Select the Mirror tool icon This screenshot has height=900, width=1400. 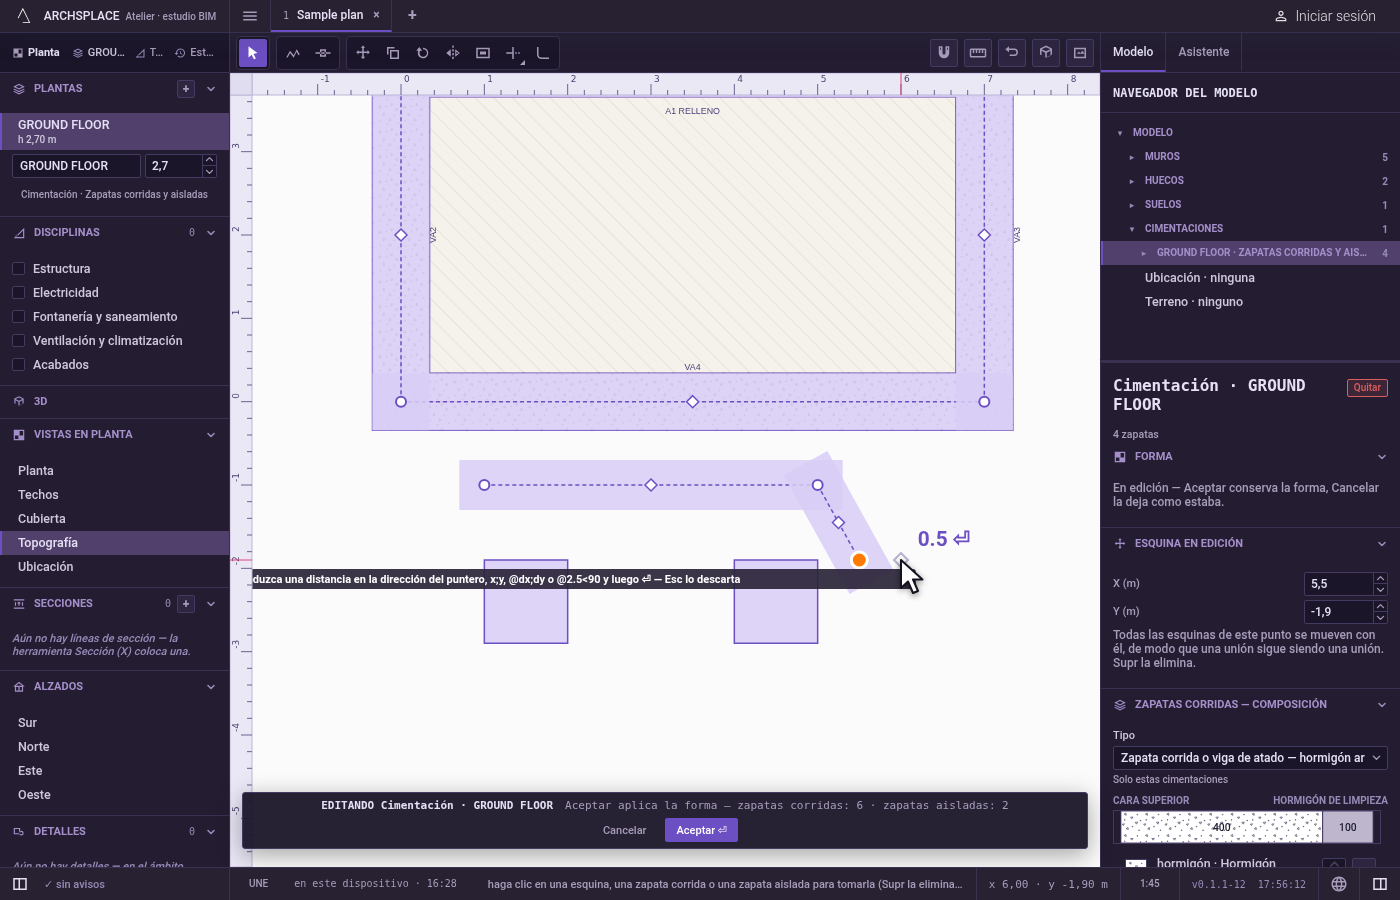click(x=453, y=53)
